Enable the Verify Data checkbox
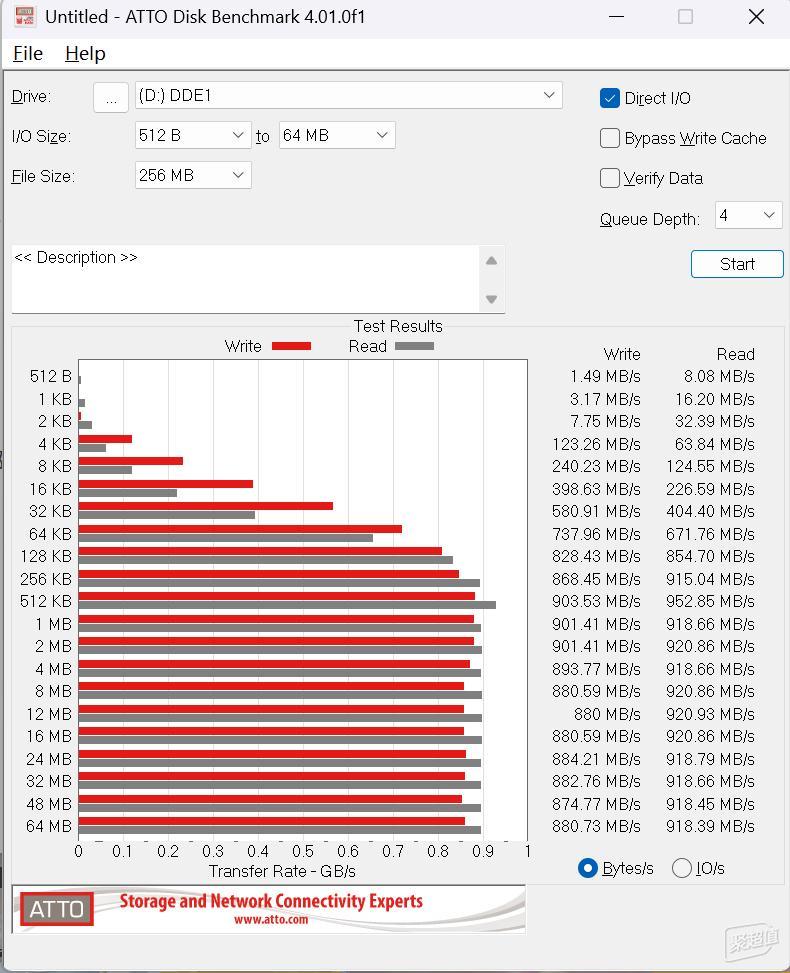 [609, 178]
